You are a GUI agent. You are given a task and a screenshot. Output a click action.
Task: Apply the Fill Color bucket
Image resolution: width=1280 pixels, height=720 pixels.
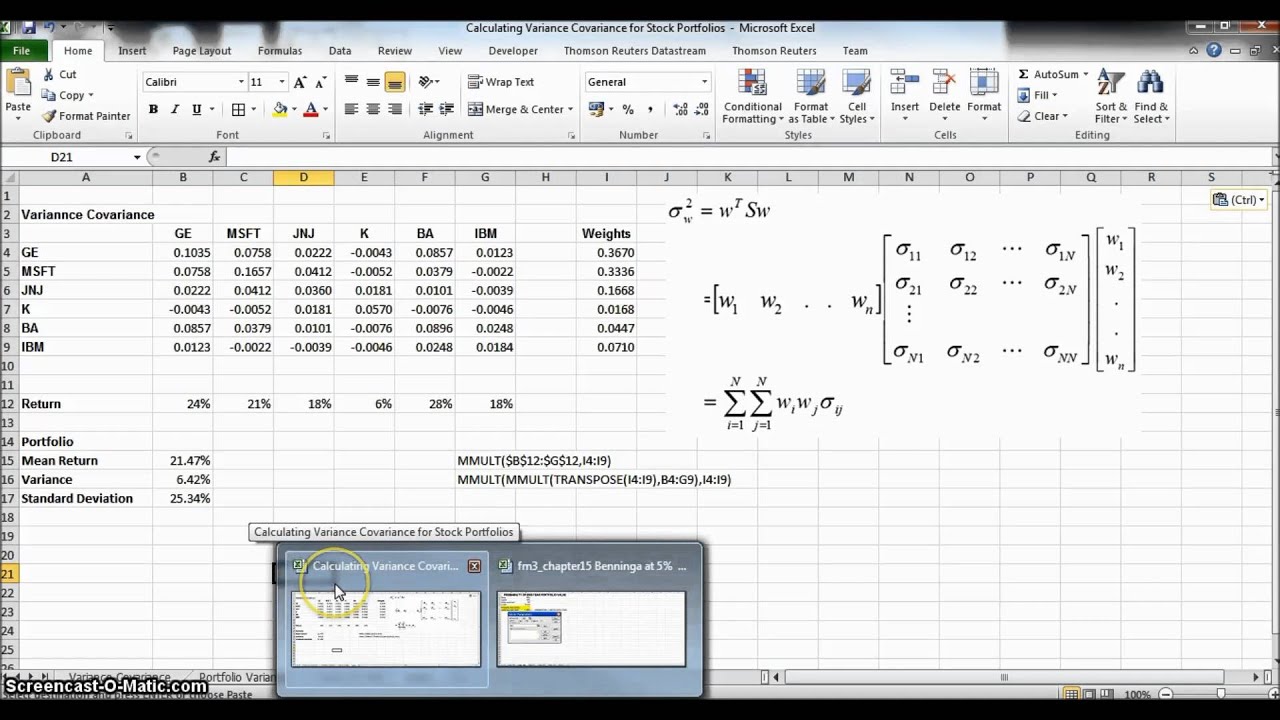(280, 110)
